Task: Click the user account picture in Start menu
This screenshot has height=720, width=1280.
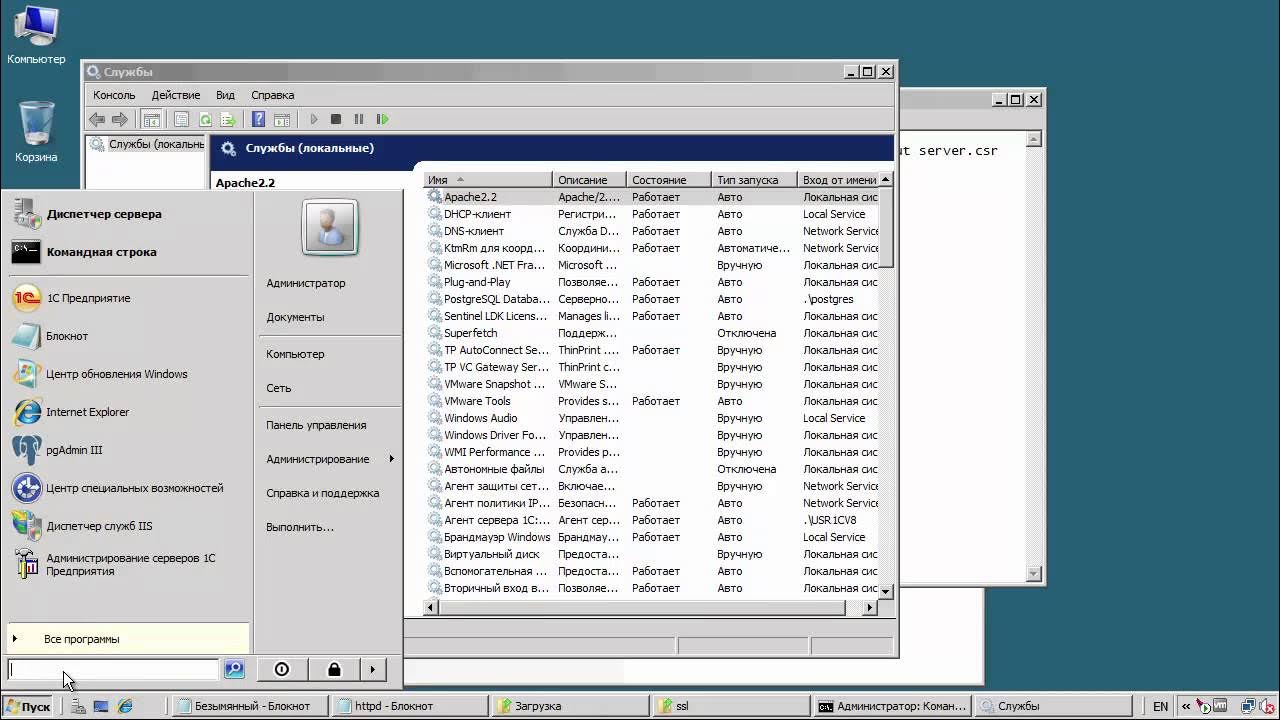Action: (329, 227)
